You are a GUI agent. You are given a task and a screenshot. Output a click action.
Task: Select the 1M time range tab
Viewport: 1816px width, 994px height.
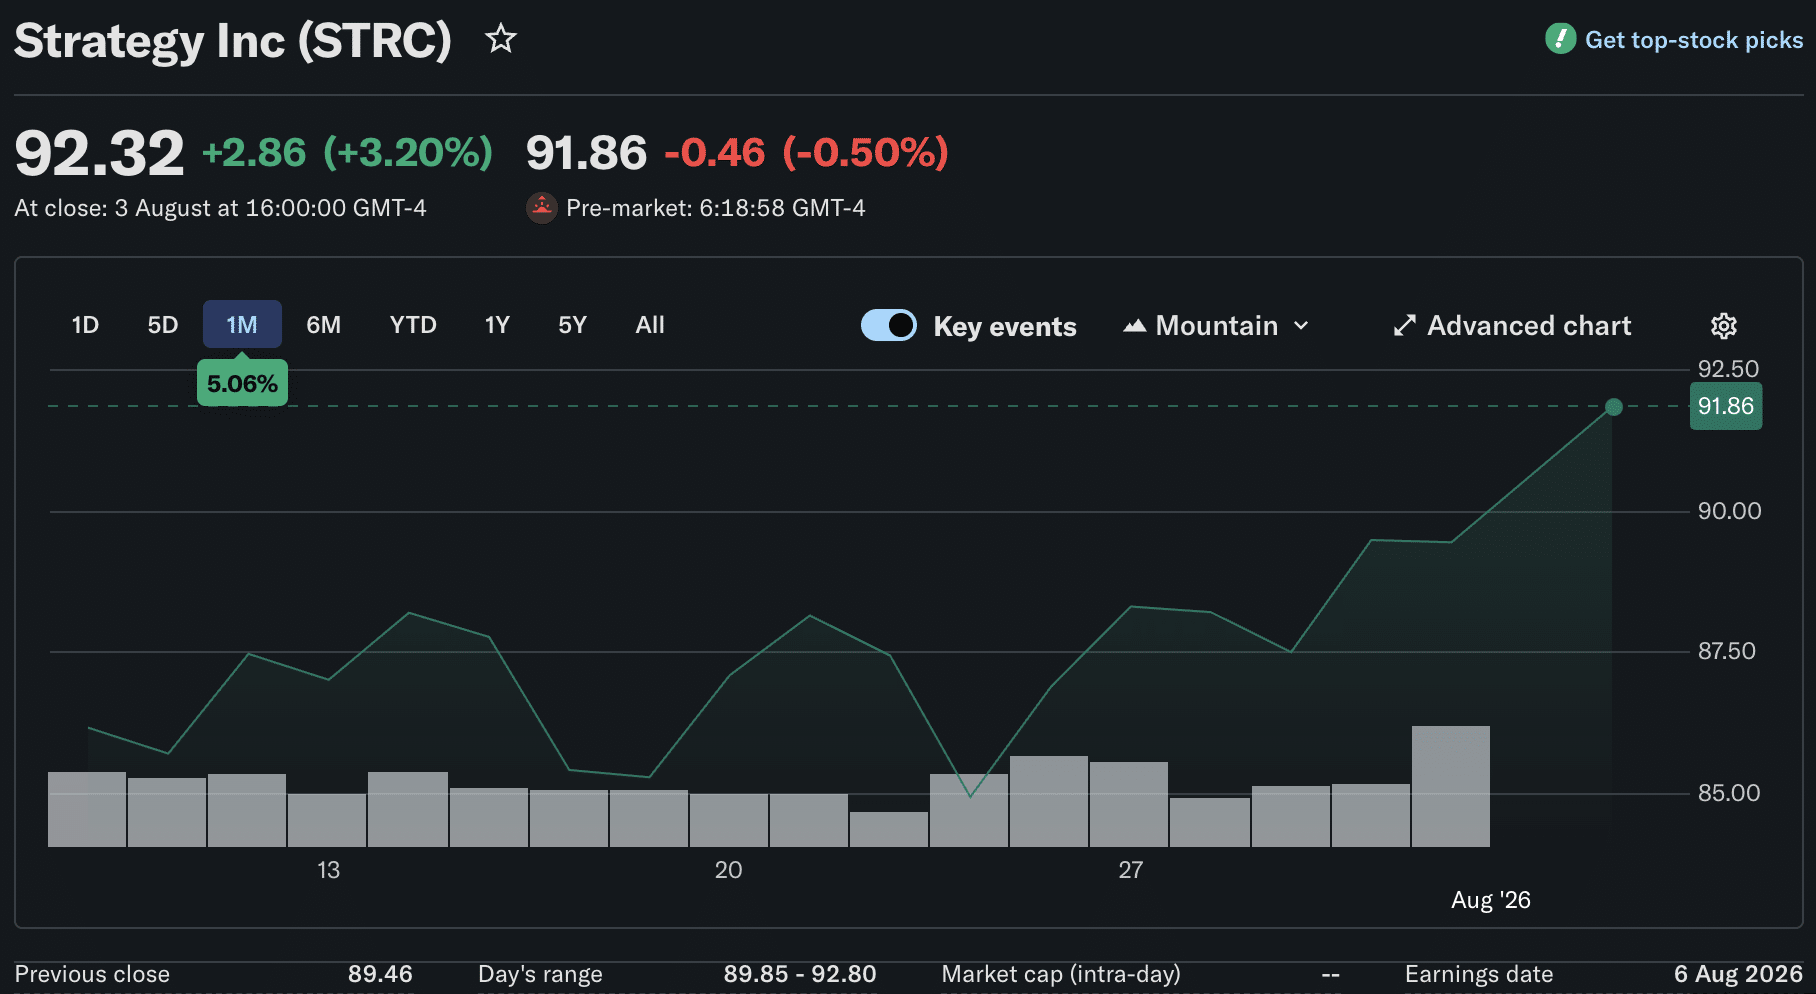242,325
